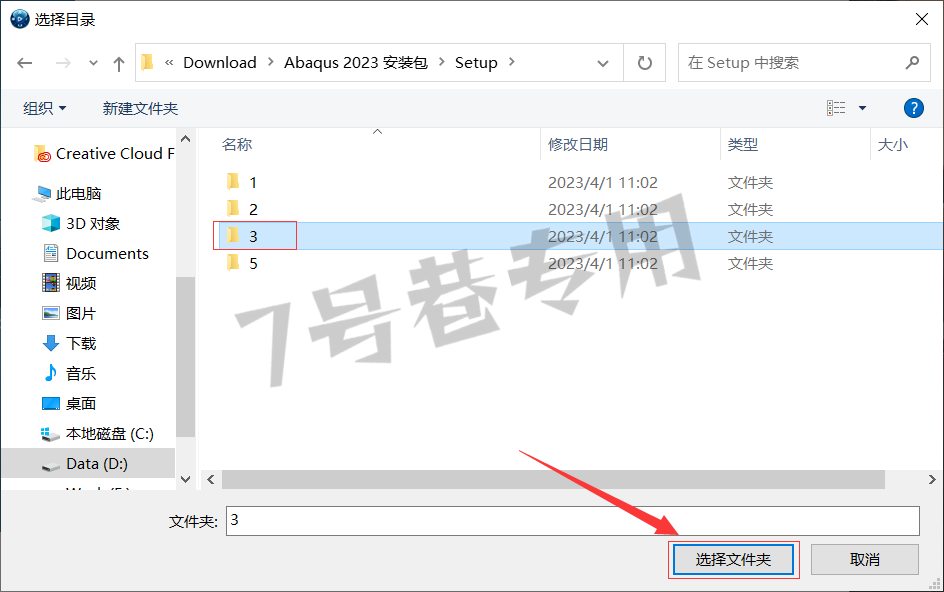Click 取消 button

pos(865,560)
